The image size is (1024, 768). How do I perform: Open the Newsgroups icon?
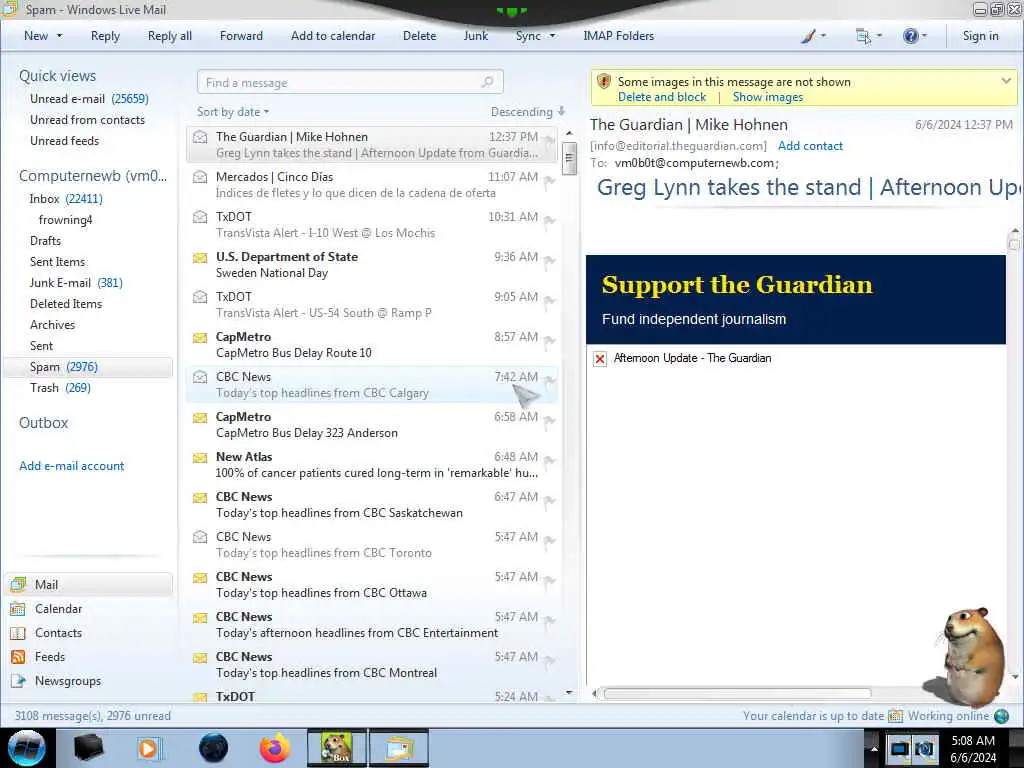point(18,681)
